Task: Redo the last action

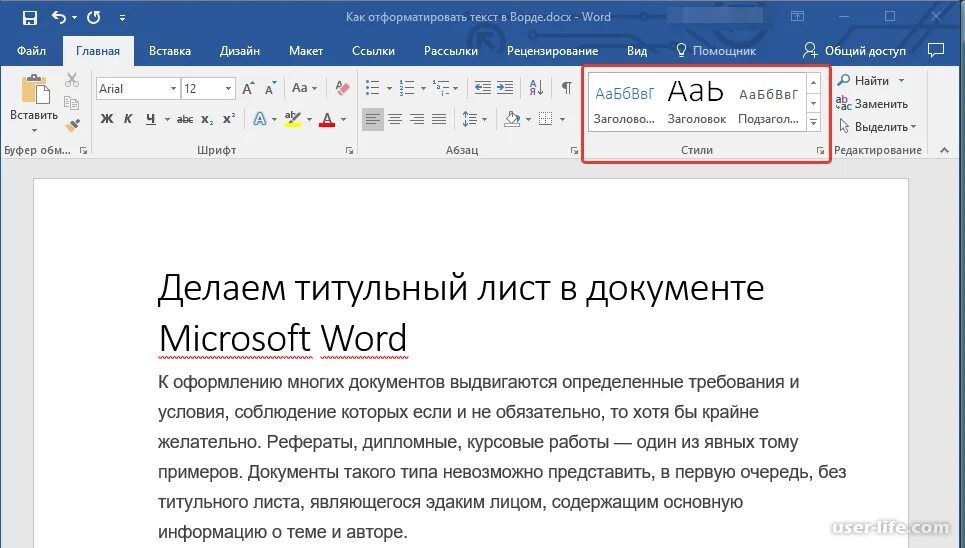Action: 94,17
